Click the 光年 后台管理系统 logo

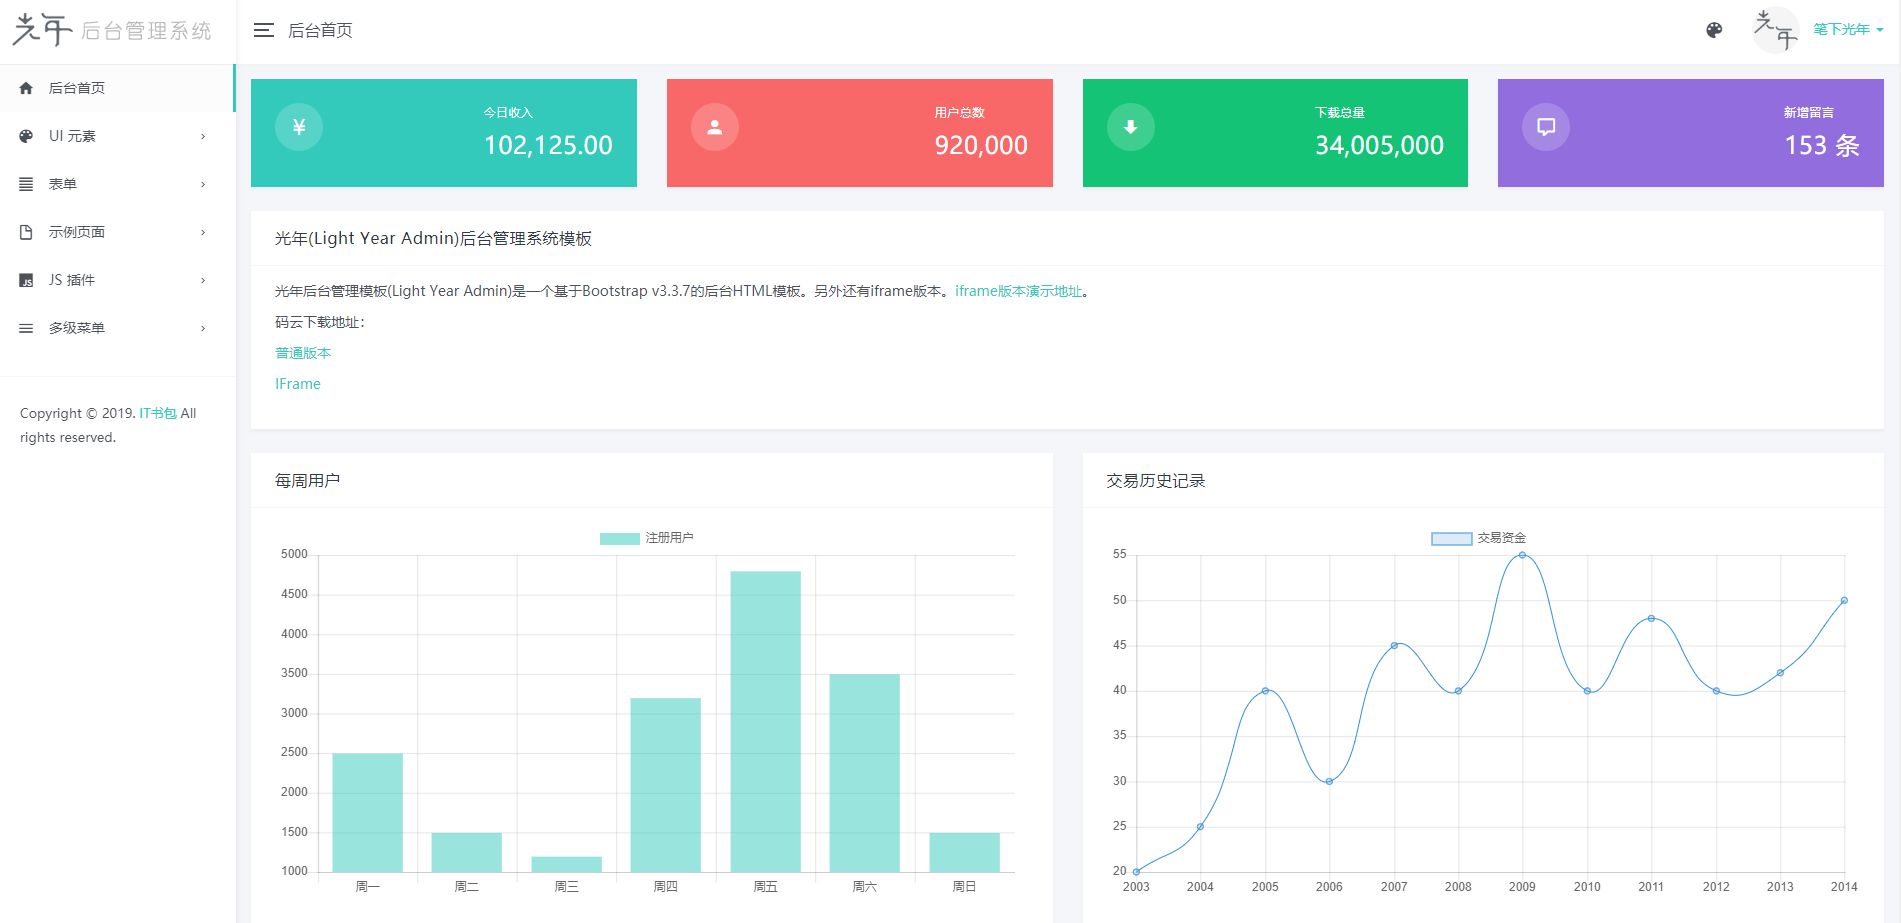click(112, 30)
